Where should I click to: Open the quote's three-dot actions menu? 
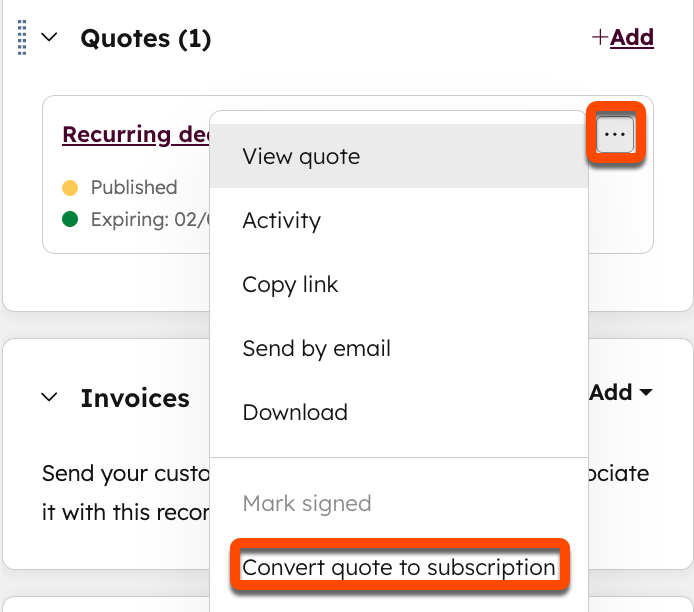(x=615, y=134)
